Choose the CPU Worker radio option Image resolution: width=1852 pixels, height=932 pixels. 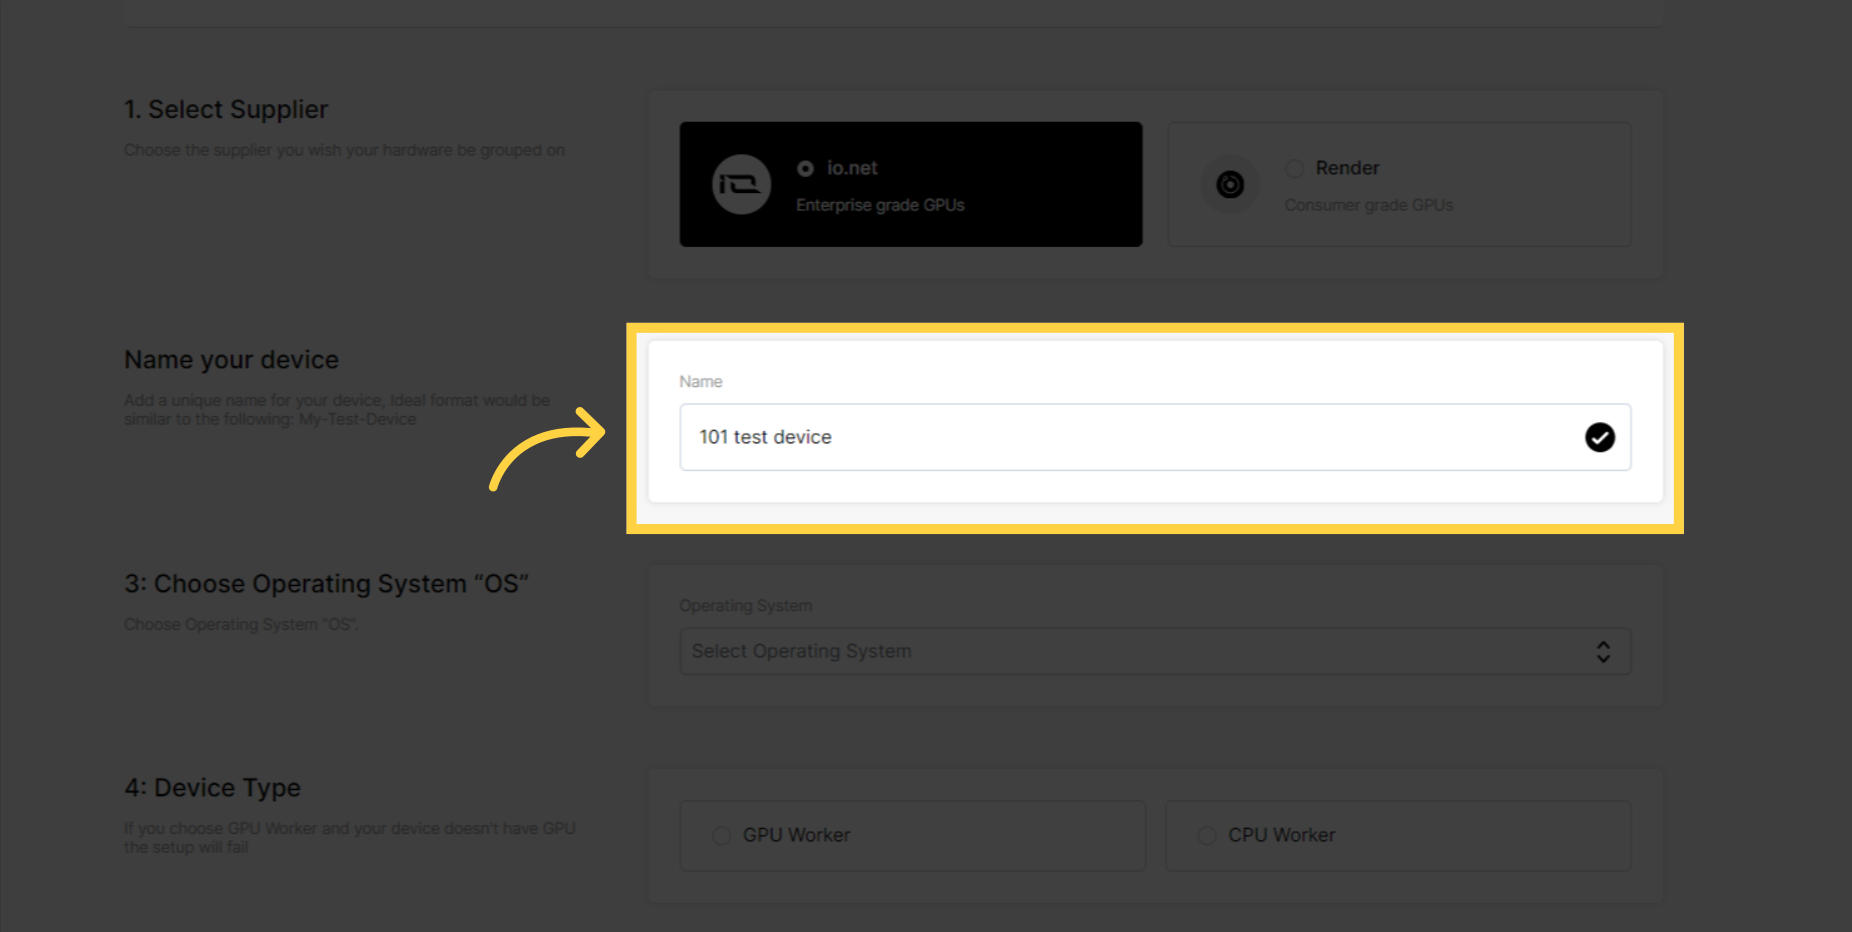[1207, 836]
